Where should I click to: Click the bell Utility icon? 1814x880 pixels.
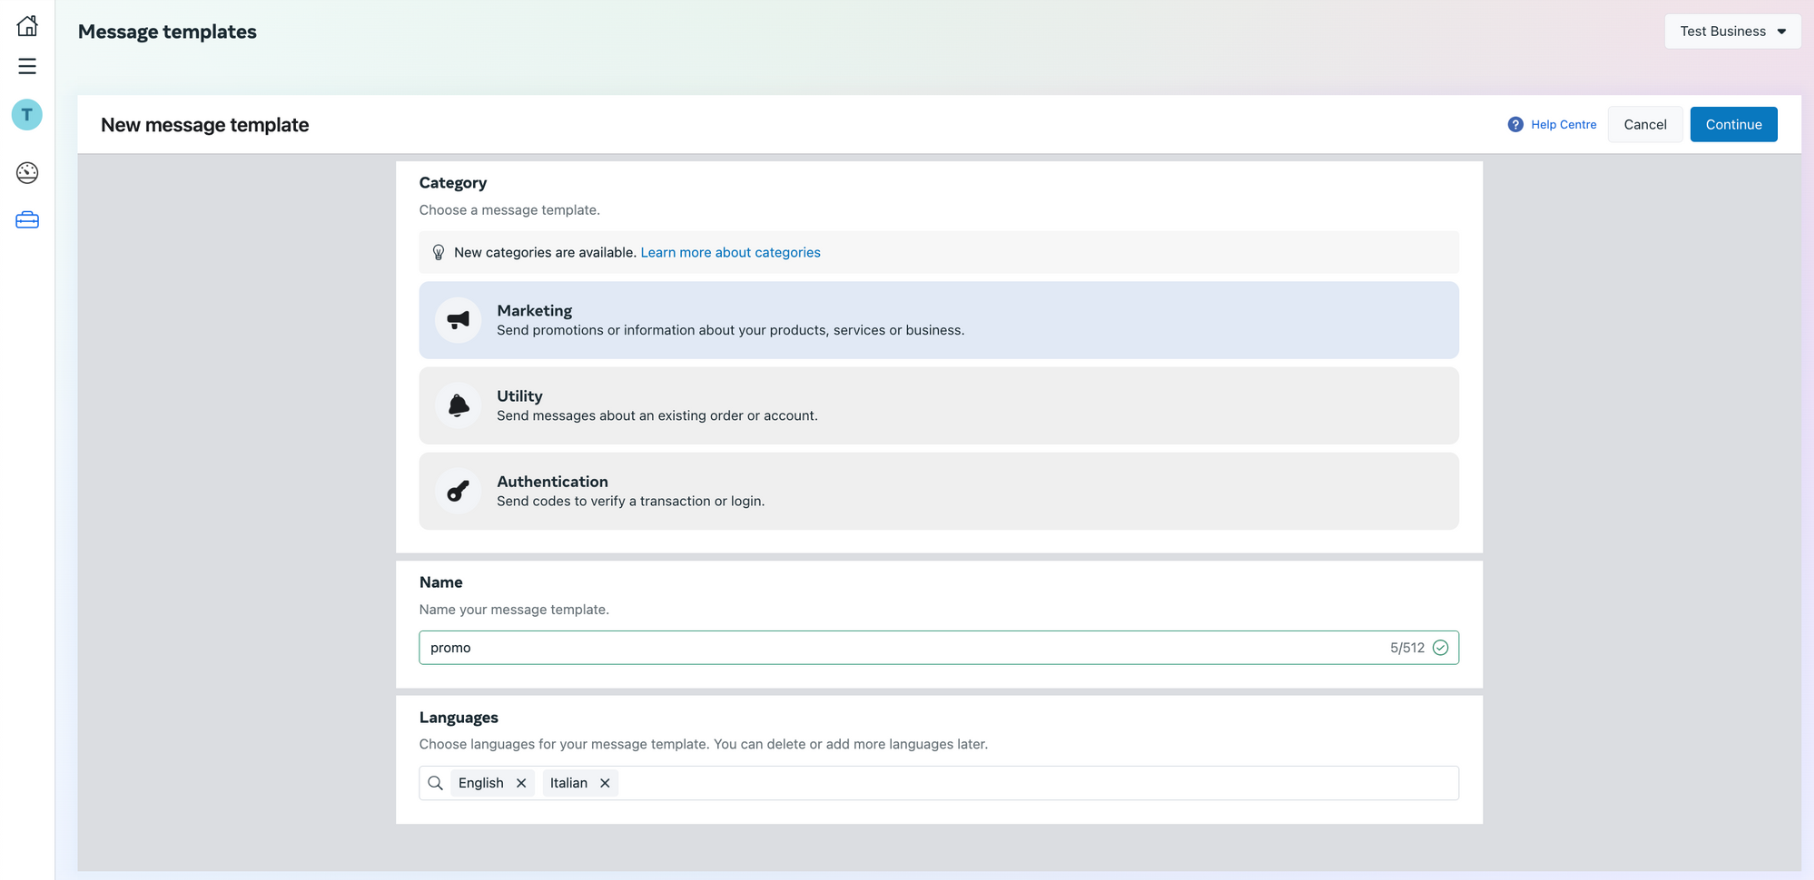tap(458, 406)
